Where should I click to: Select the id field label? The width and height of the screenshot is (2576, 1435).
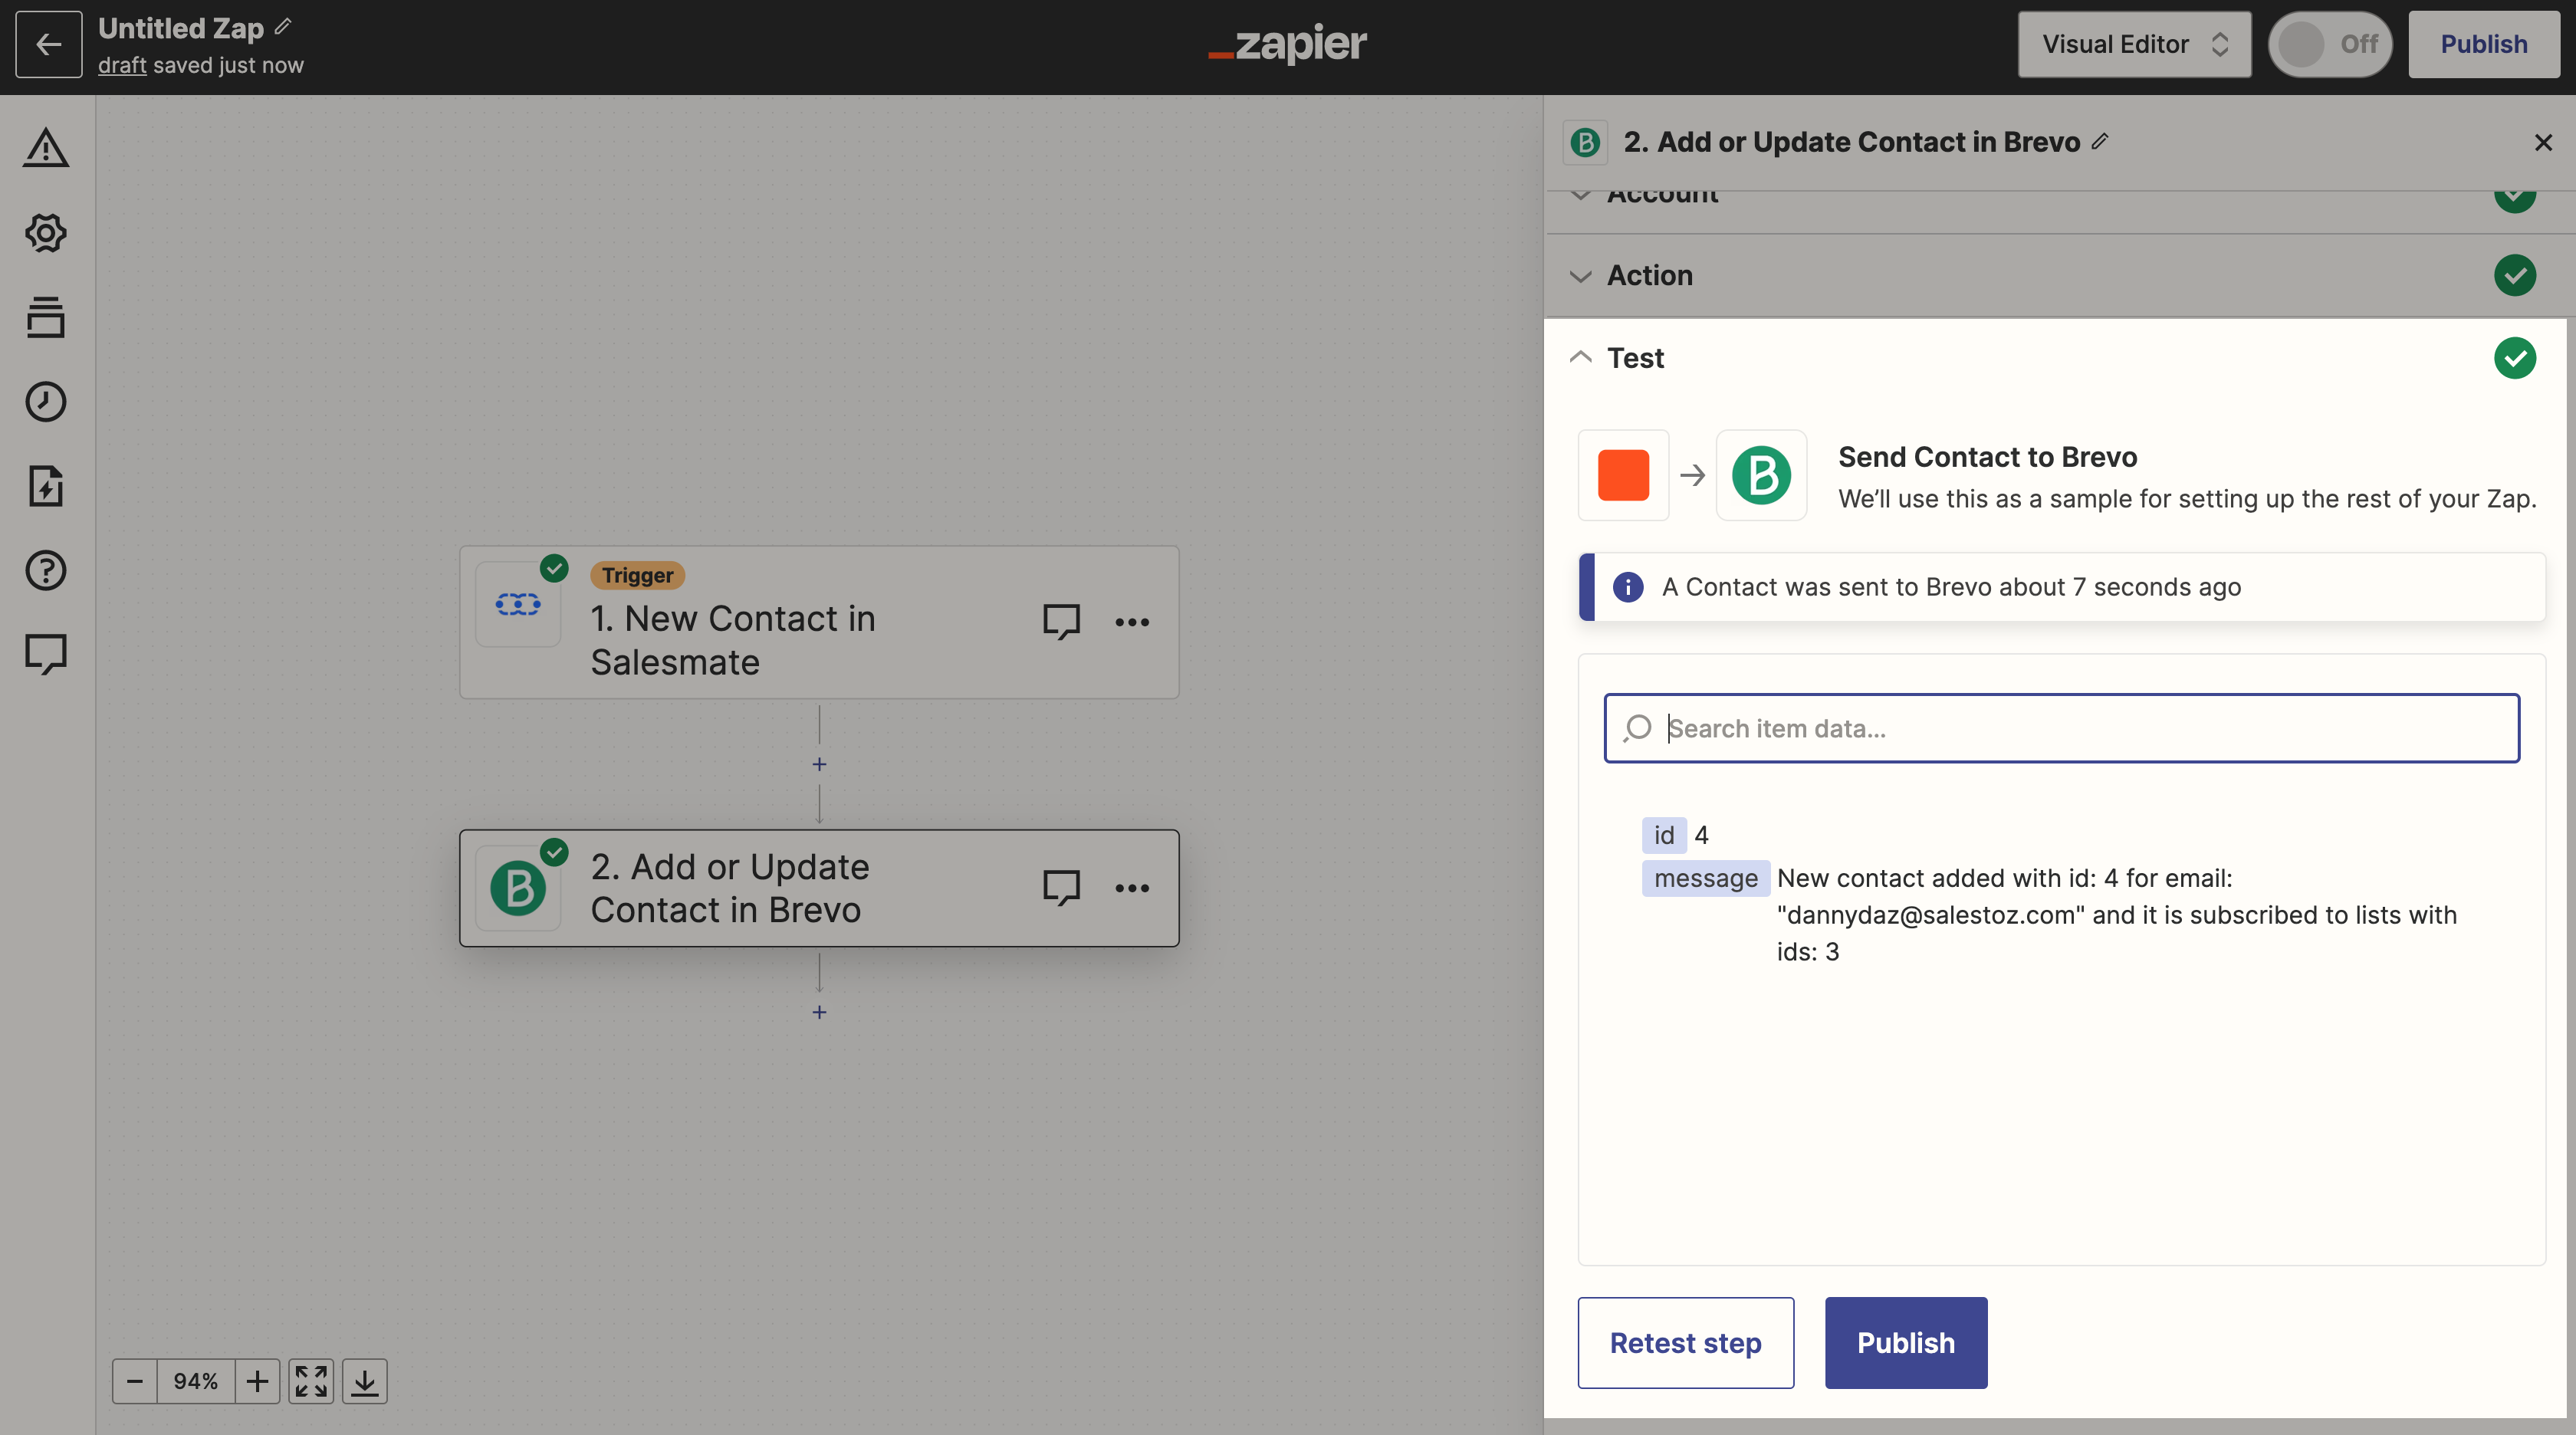1663,835
